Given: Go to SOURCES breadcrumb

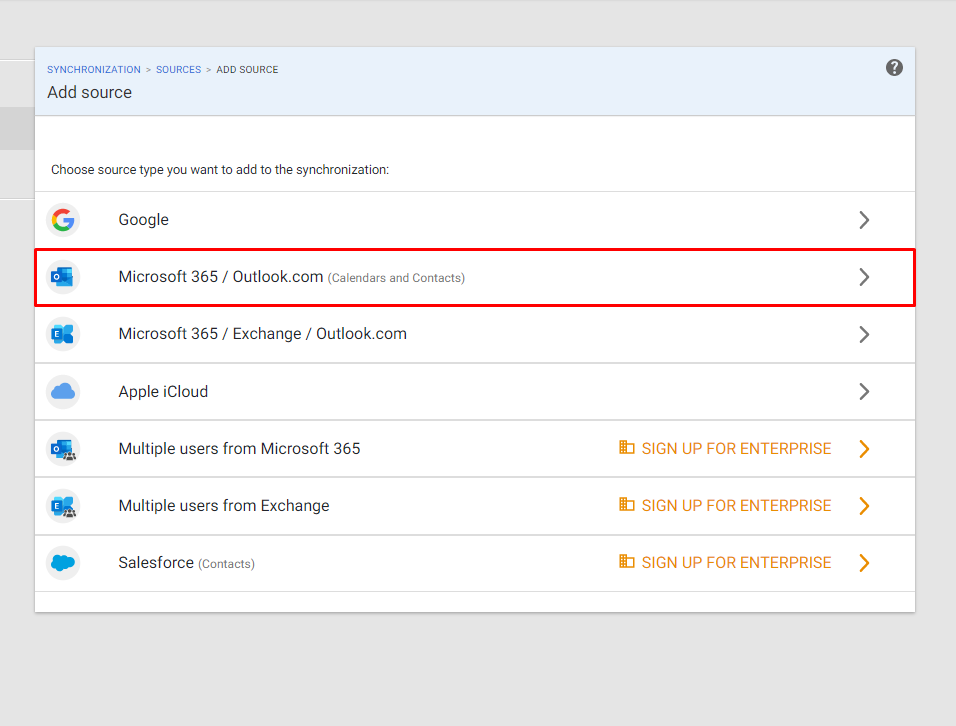Looking at the screenshot, I should [179, 69].
